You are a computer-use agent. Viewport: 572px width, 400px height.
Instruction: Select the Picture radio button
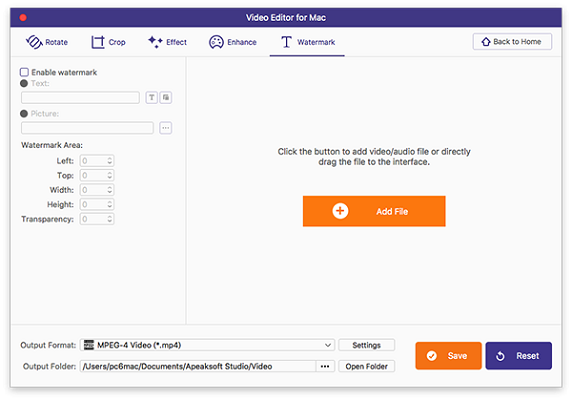coord(24,114)
